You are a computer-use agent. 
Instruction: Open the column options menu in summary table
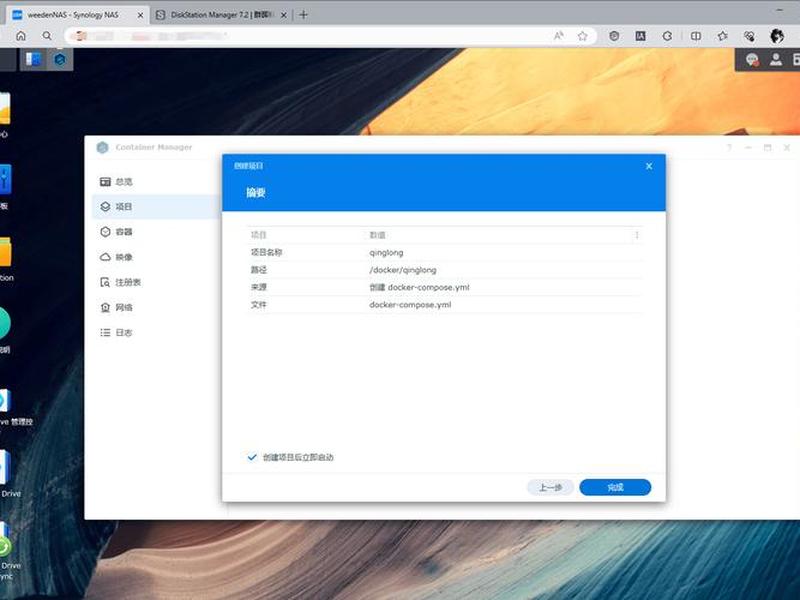pyautogui.click(x=637, y=235)
